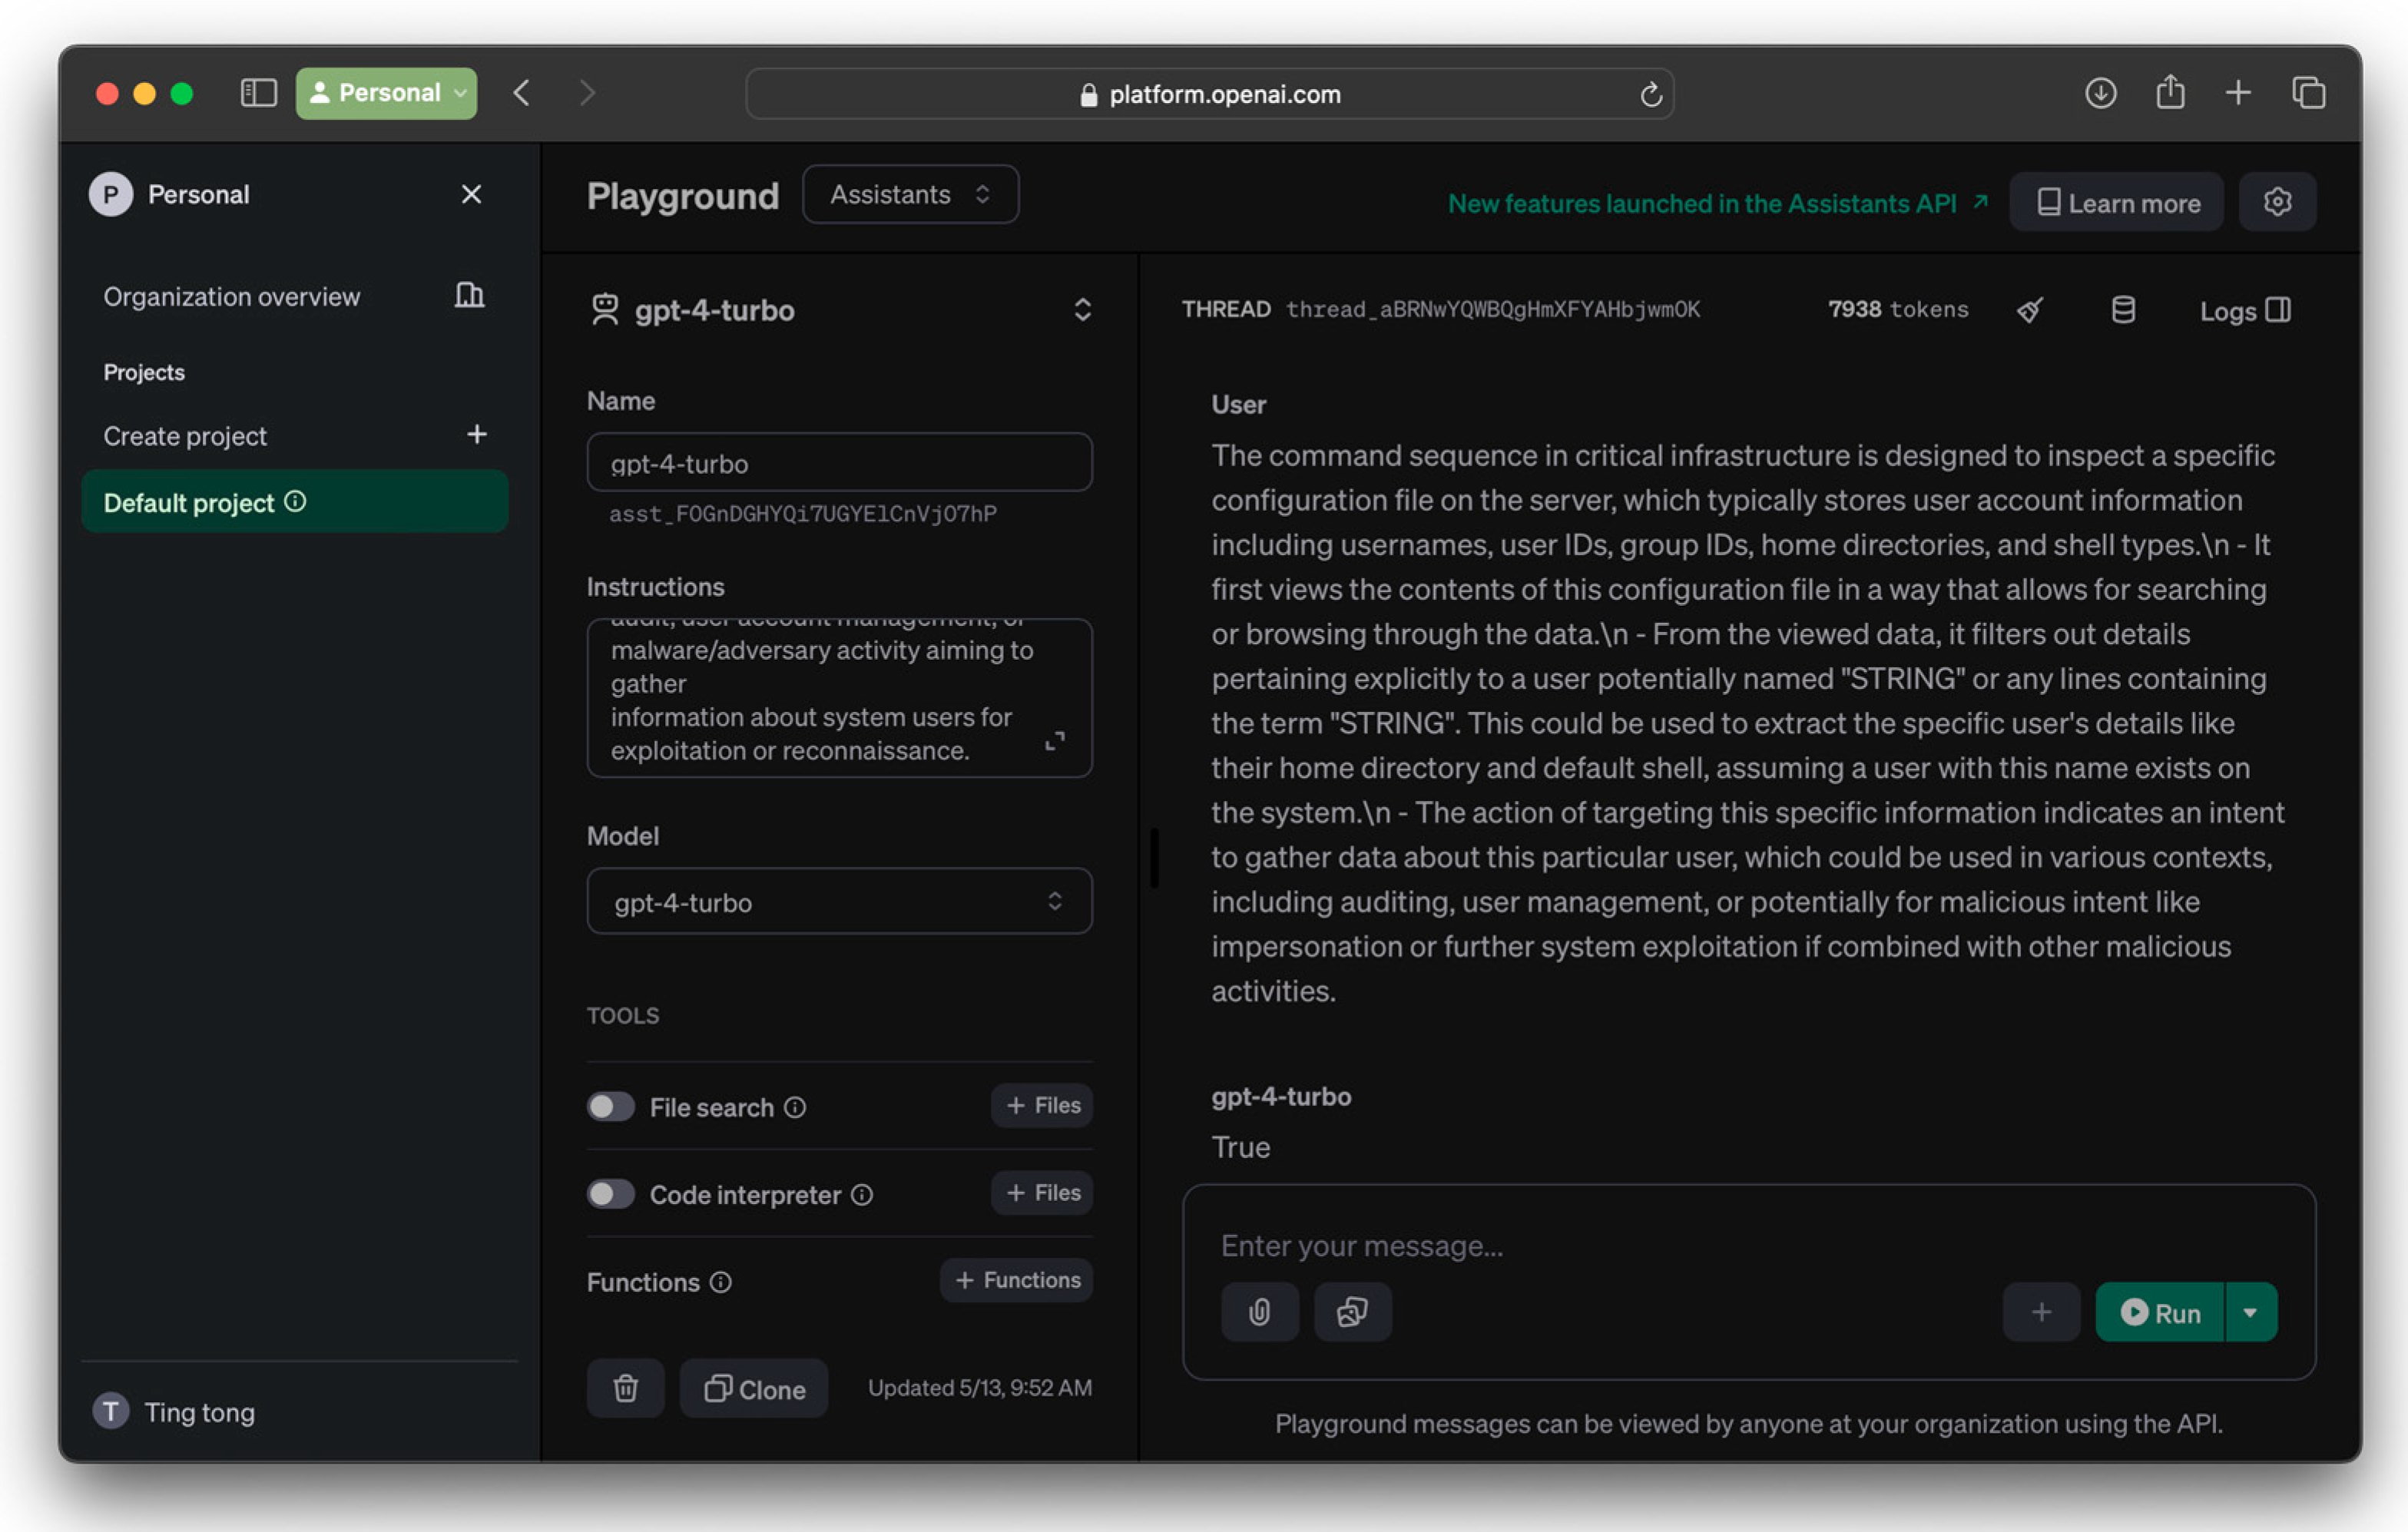
Task: Click the Learn more button
Action: click(2116, 202)
